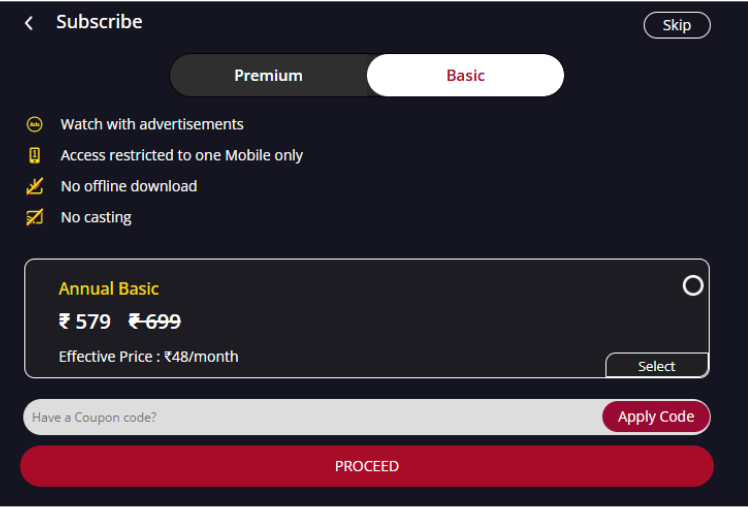Switch to the Basic tab
The width and height of the screenshot is (748, 507).
pos(465,75)
